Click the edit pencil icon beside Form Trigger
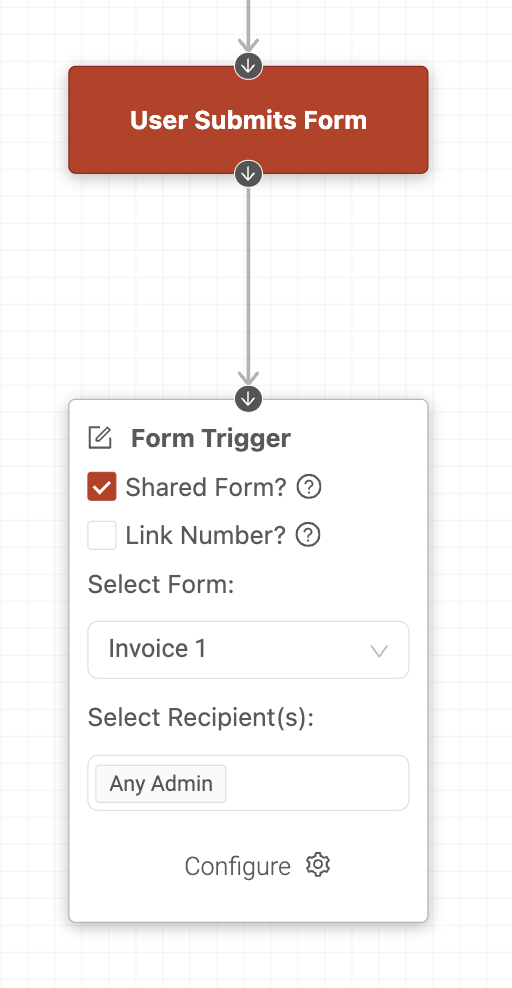The height and width of the screenshot is (988, 512). pos(100,438)
